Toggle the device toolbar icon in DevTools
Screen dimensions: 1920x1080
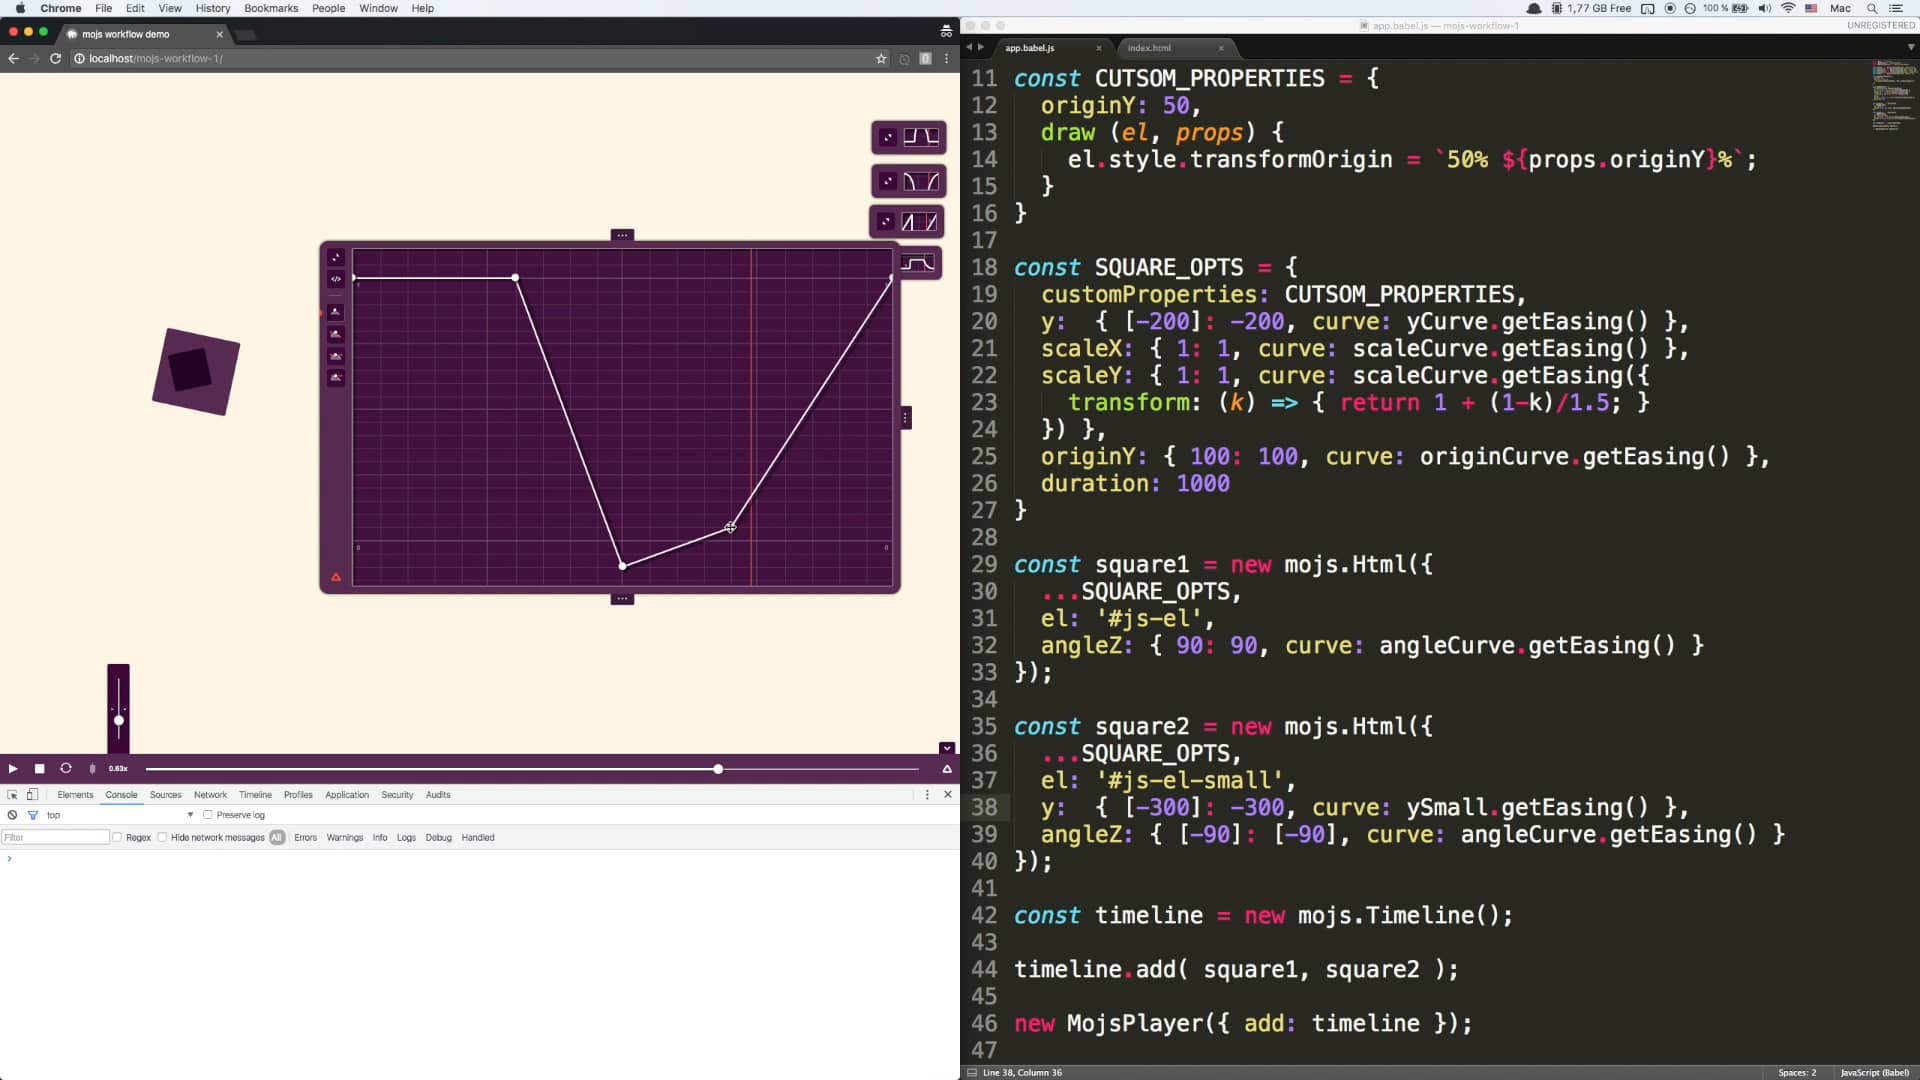32,795
